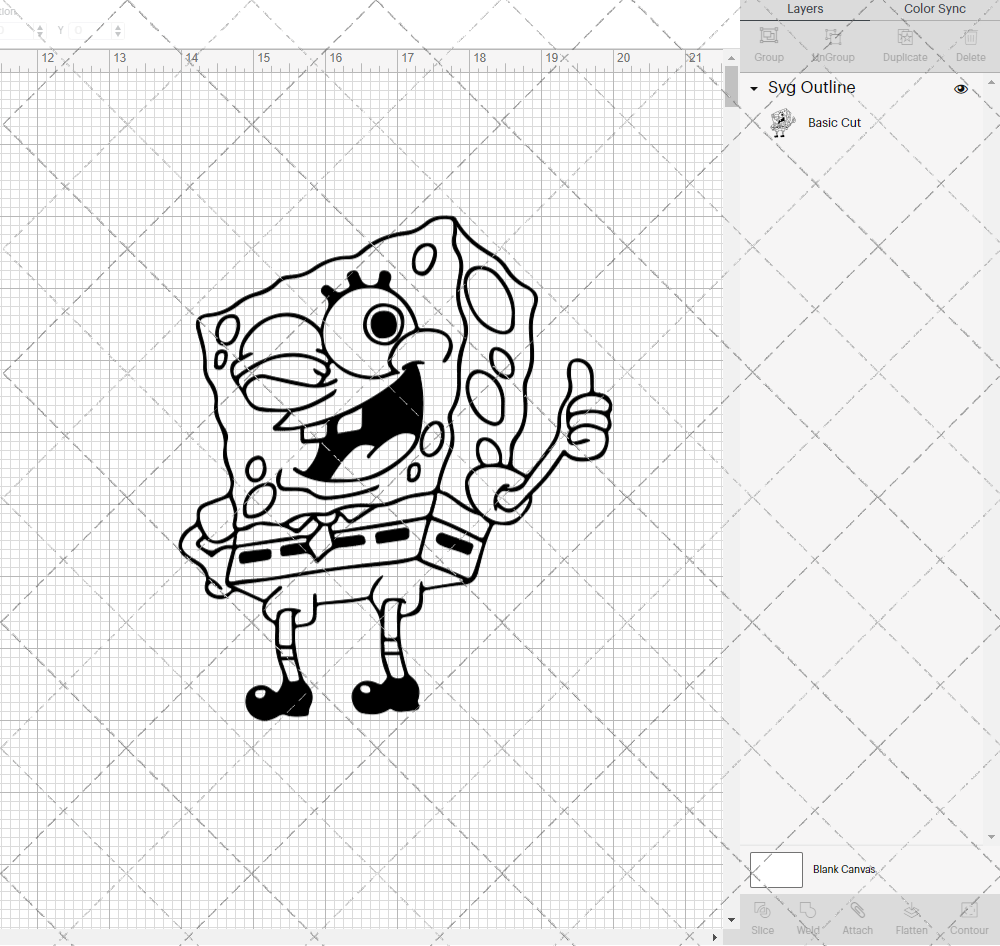
Task: Click the UnGroup toggle icon
Action: [x=832, y=40]
